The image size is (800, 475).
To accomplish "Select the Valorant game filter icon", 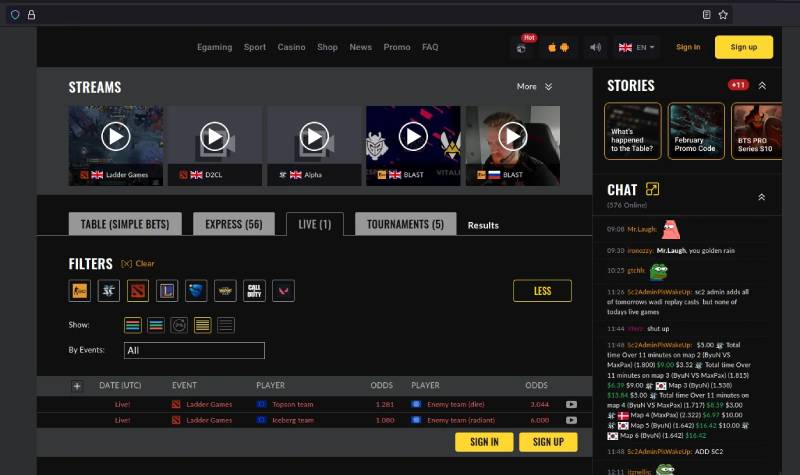I will [284, 291].
